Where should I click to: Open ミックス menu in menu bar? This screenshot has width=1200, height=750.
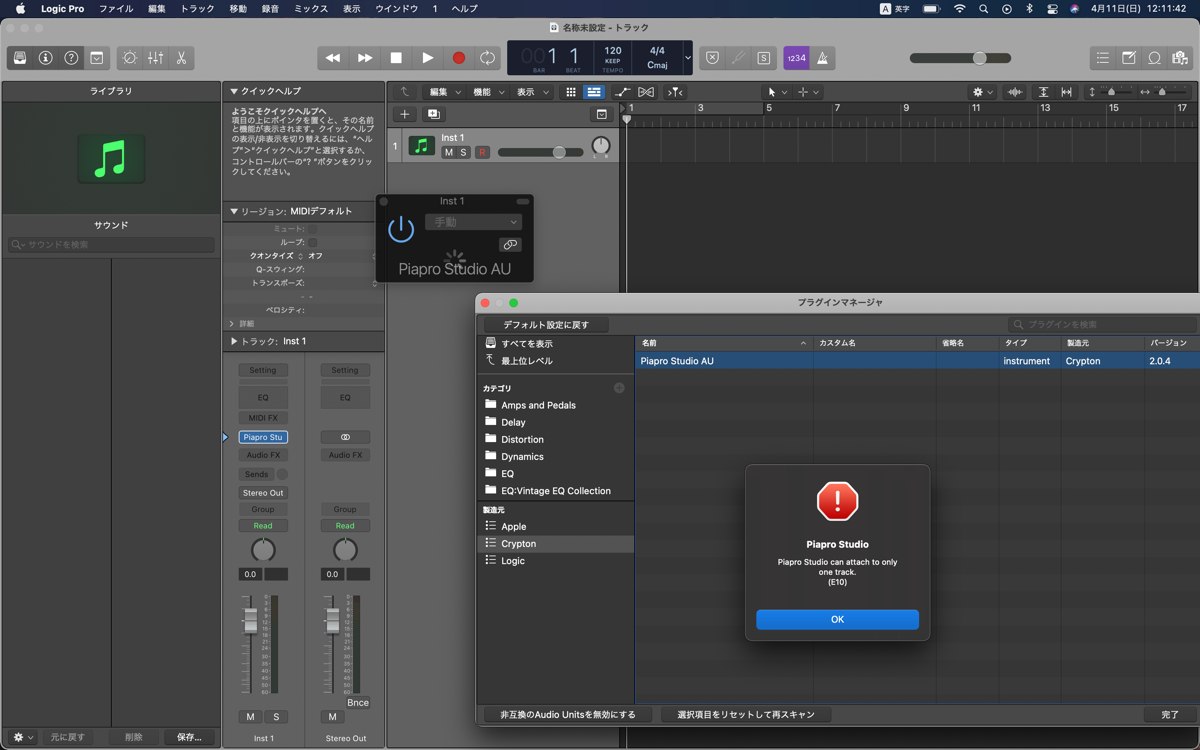(x=311, y=8)
